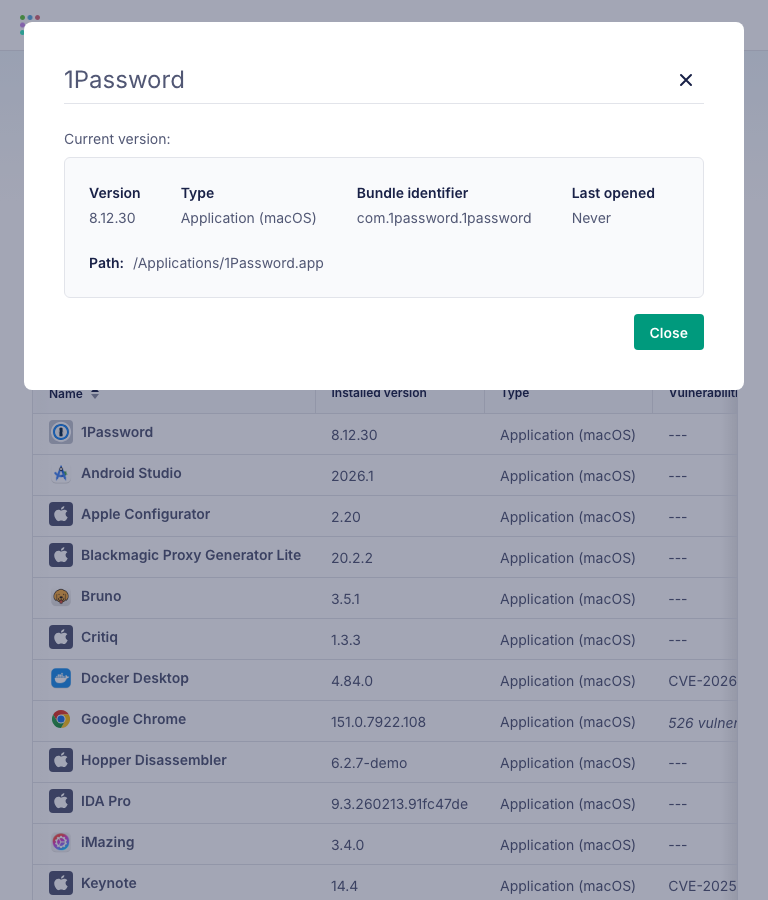768x900 pixels.
Task: Click the Keynote app icon
Action: pyautogui.click(x=61, y=883)
